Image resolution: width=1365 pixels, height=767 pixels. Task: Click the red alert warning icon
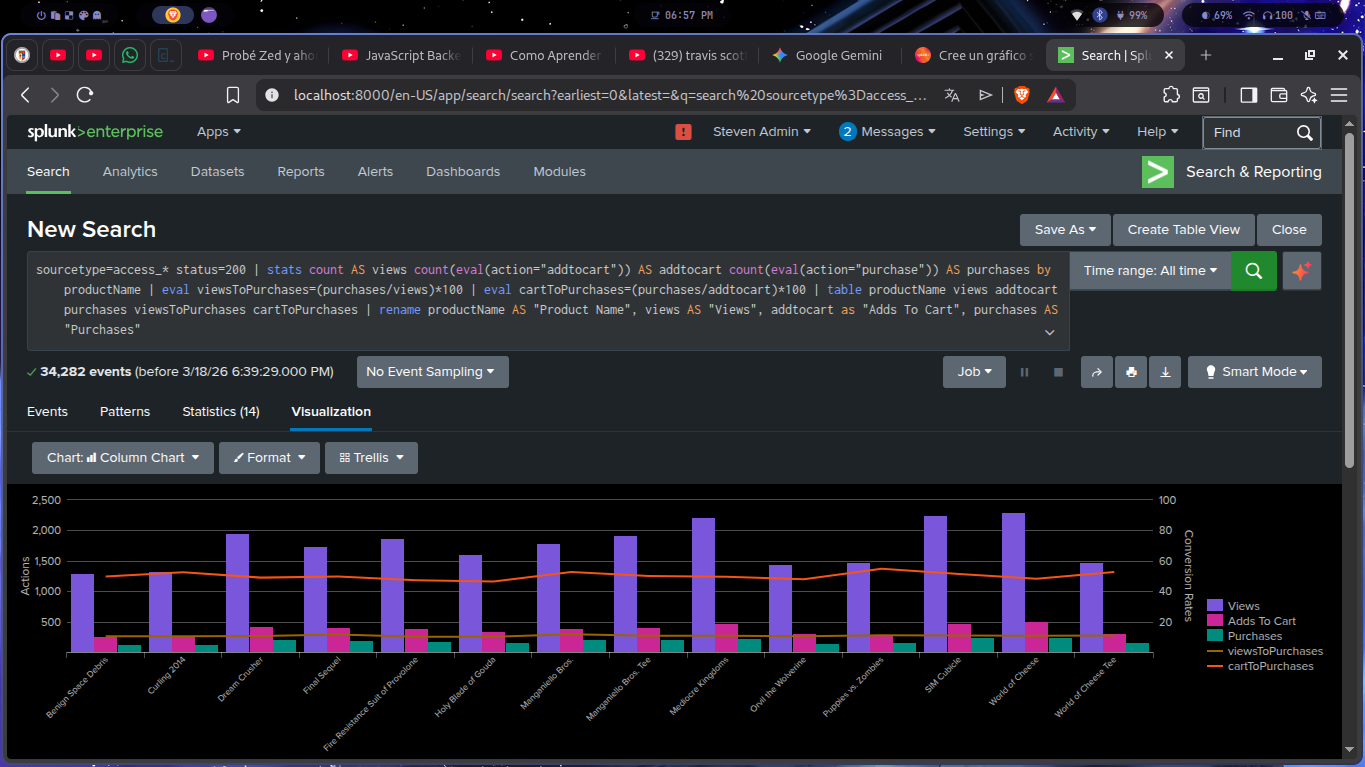pyautogui.click(x=684, y=132)
